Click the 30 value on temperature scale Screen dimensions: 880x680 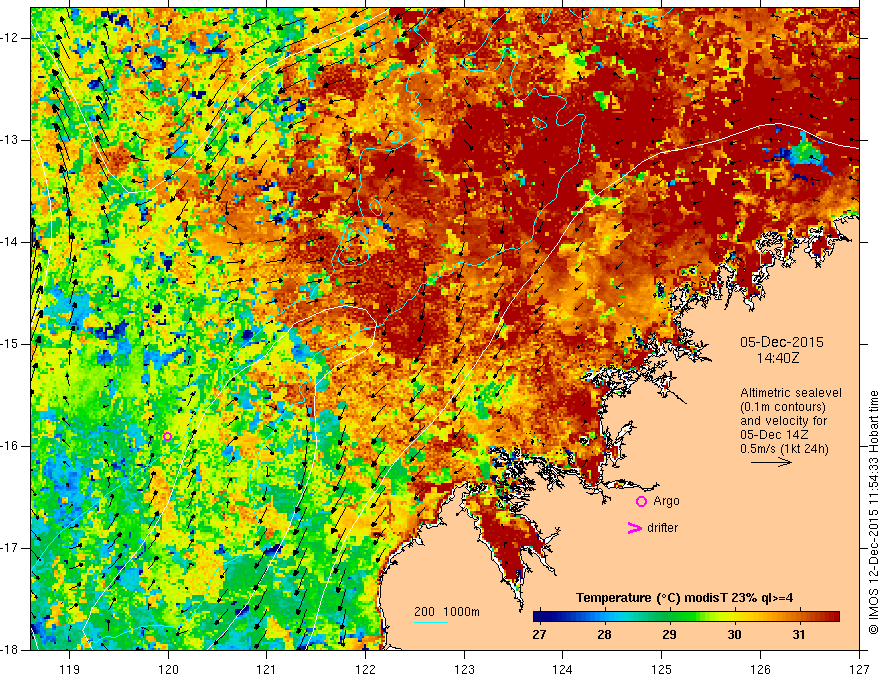click(x=734, y=635)
